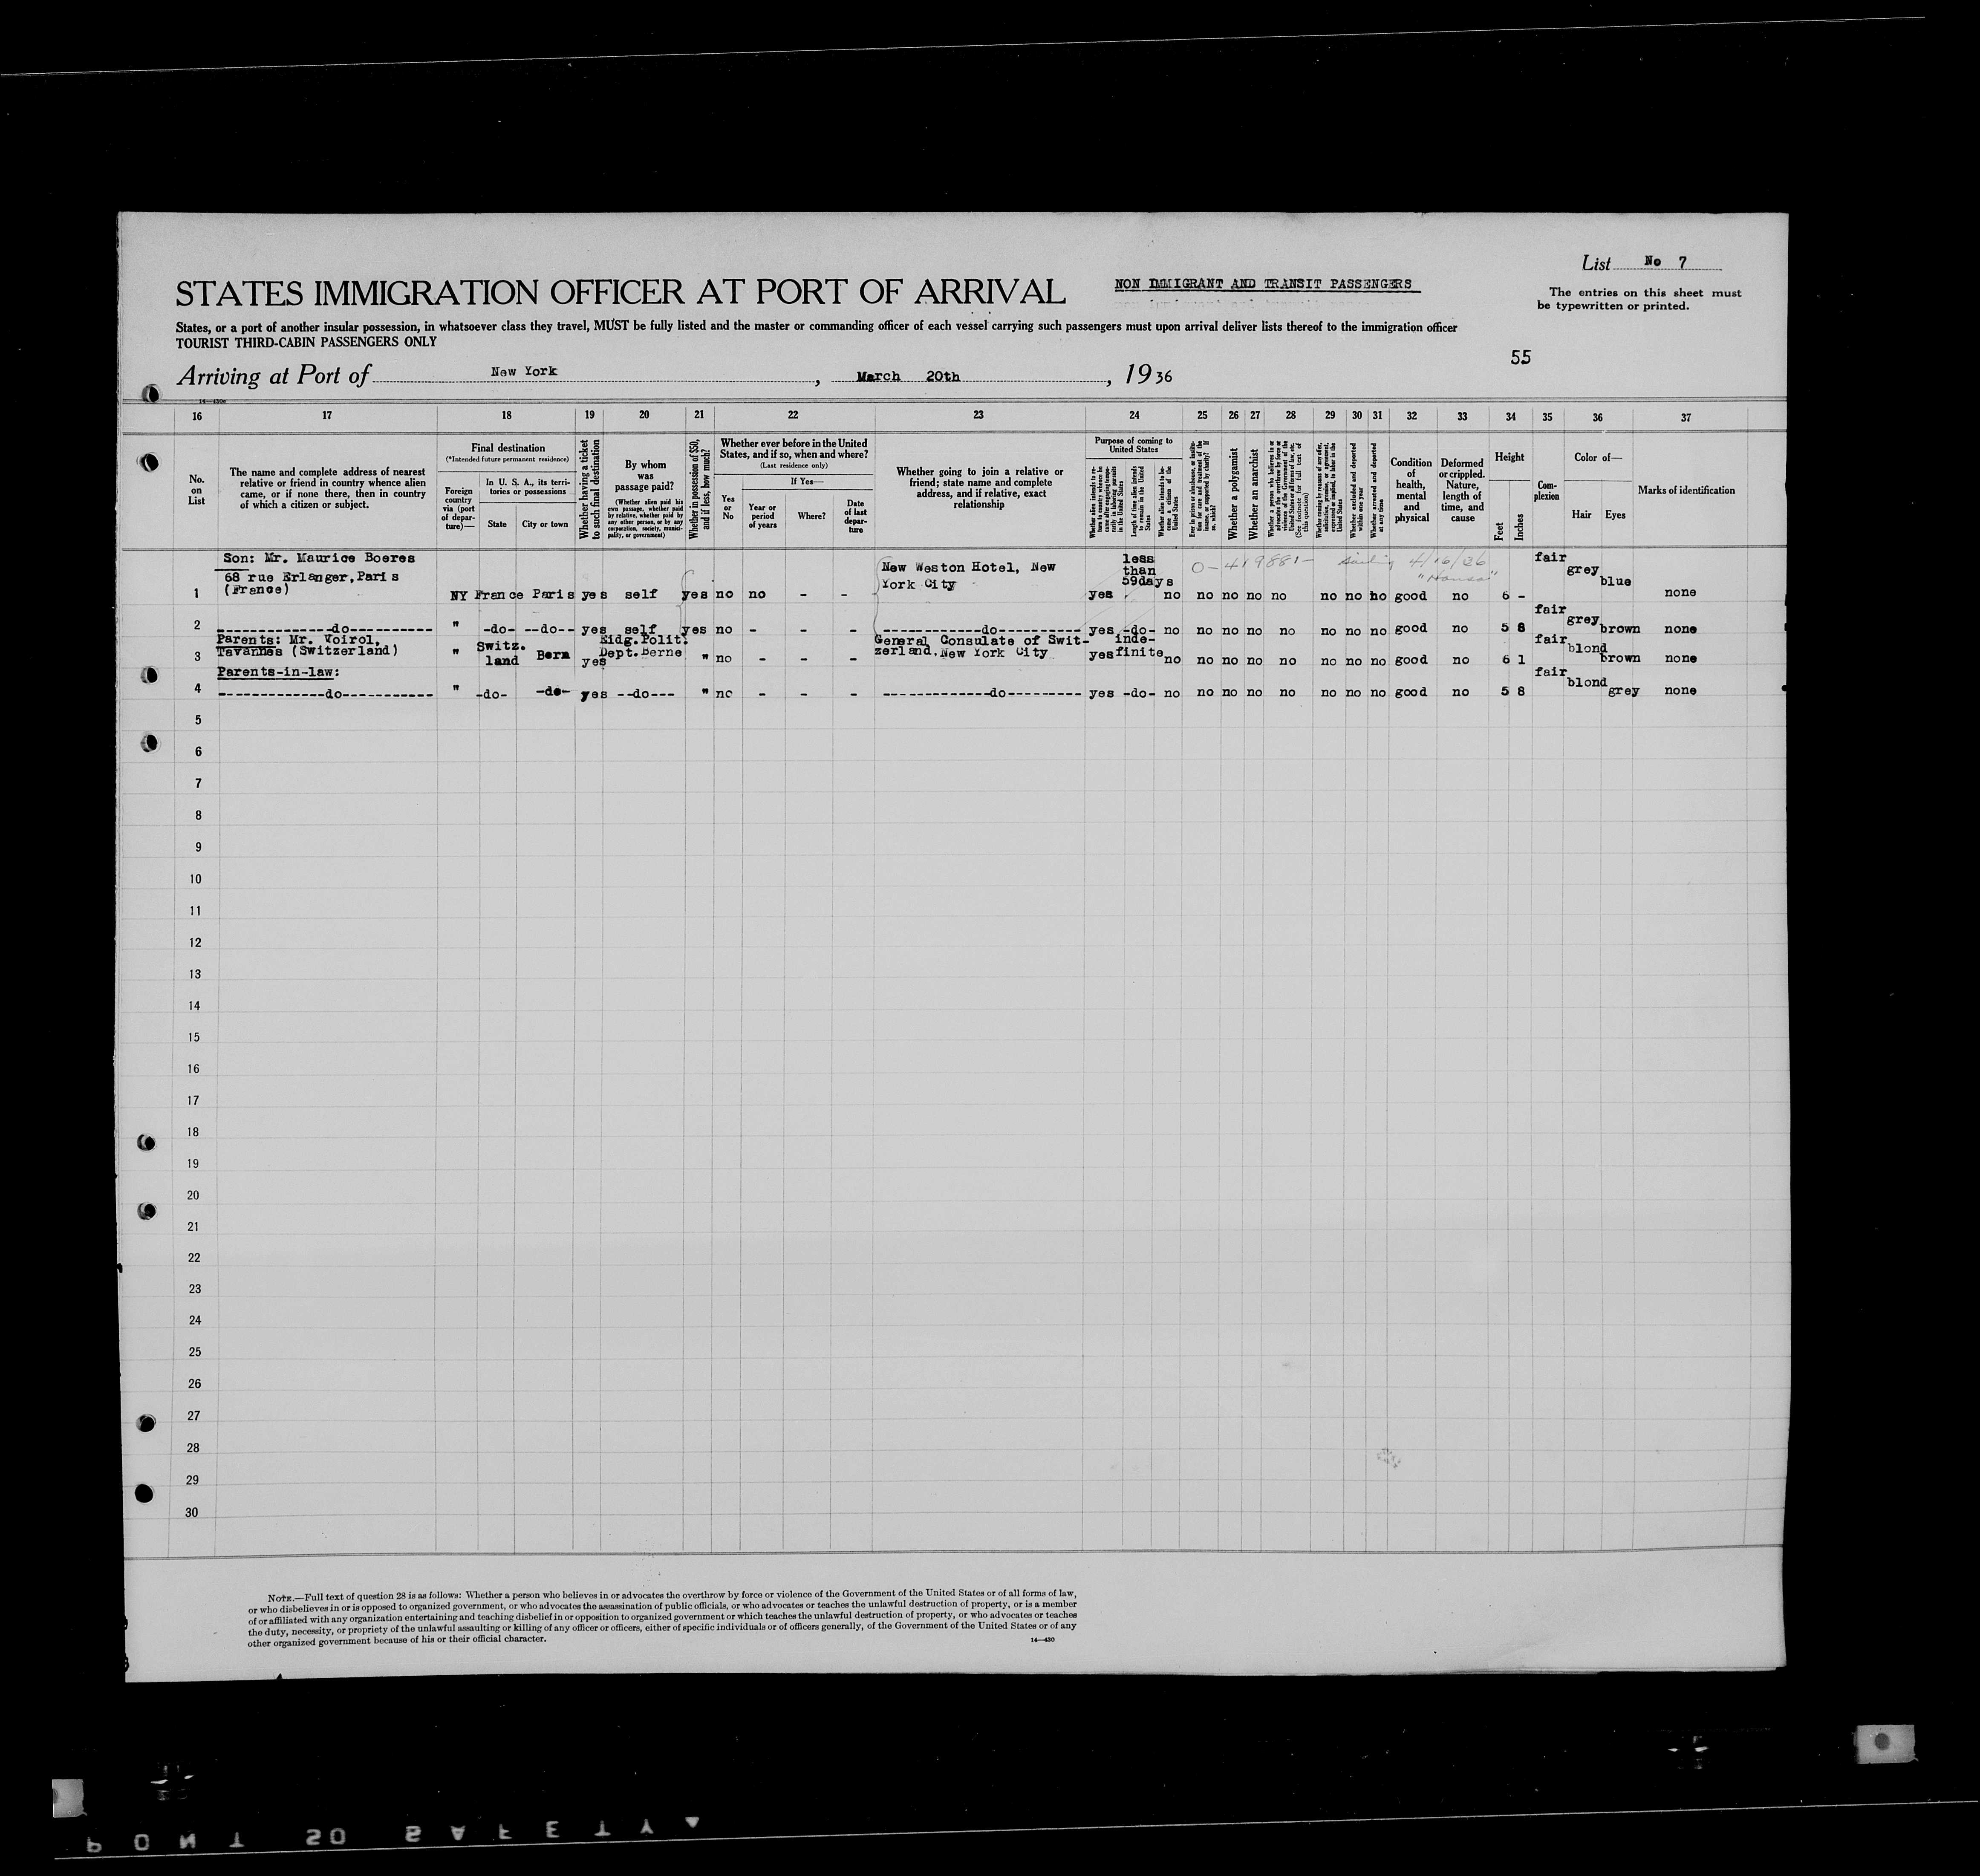1980x1876 pixels.
Task: Click the address "68 rue Erlanger, Paris"
Action: 311,577
